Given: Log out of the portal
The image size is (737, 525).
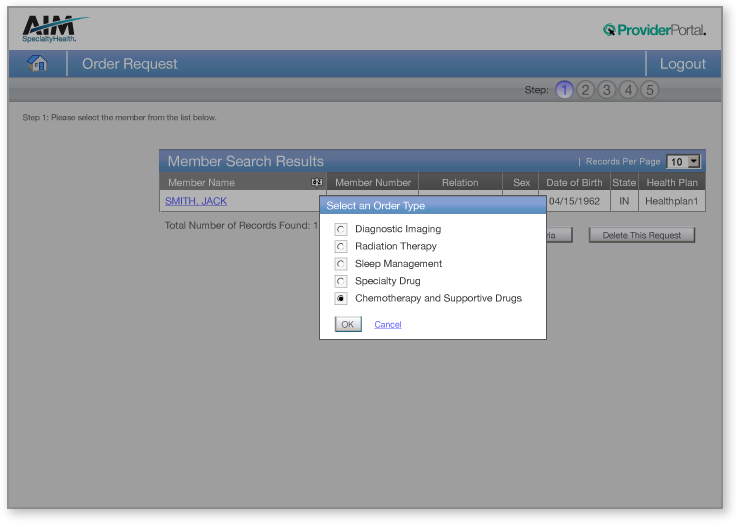Looking at the screenshot, I should [x=682, y=64].
